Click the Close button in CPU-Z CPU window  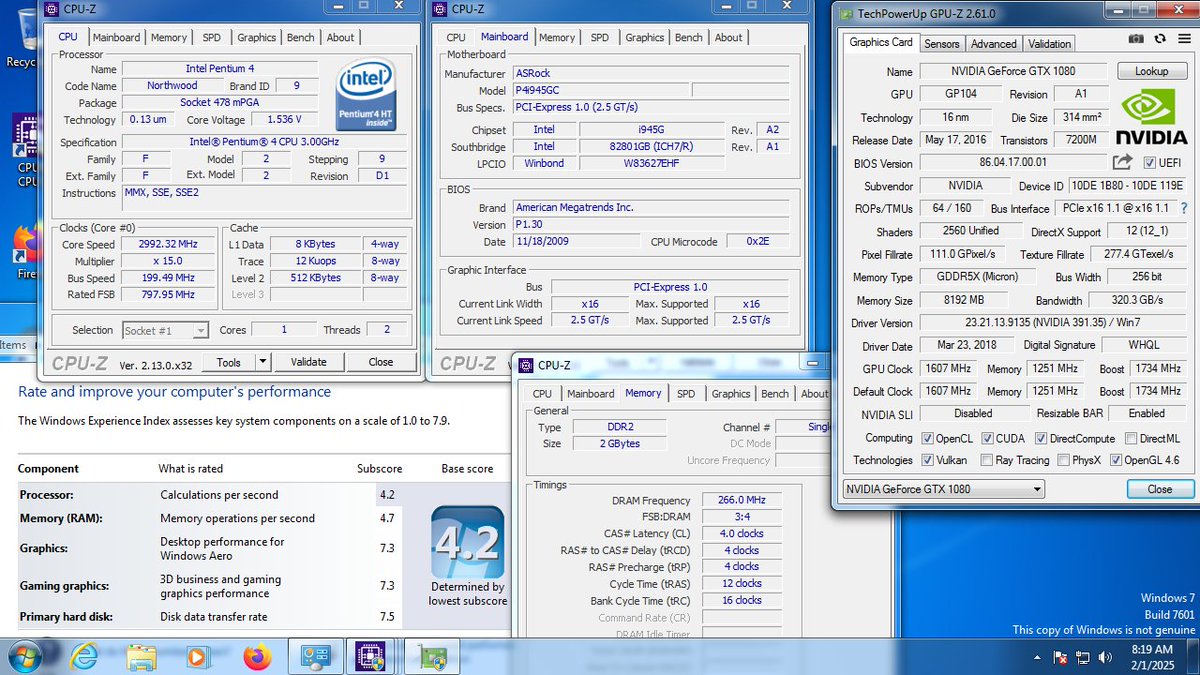(381, 362)
